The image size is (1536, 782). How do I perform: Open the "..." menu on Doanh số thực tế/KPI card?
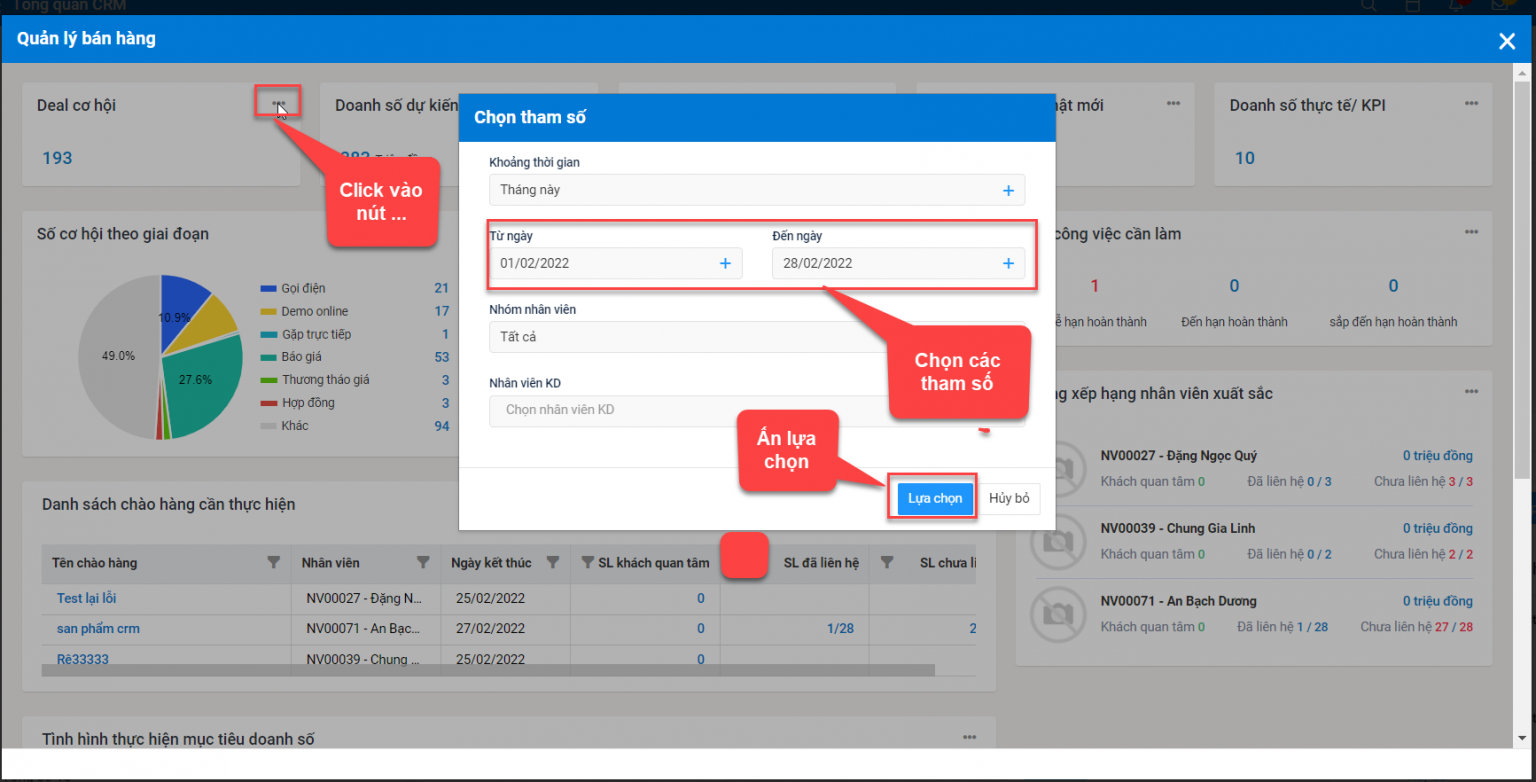1470,102
